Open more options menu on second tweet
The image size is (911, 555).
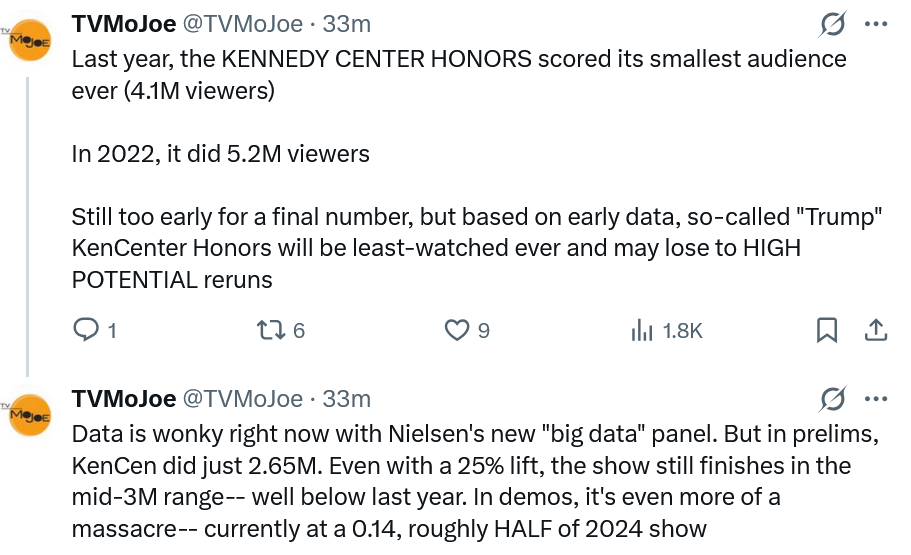point(875,399)
